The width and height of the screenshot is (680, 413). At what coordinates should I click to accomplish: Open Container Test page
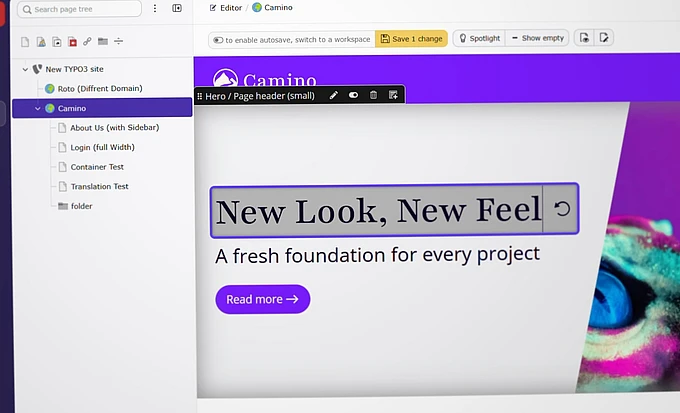tap(97, 167)
